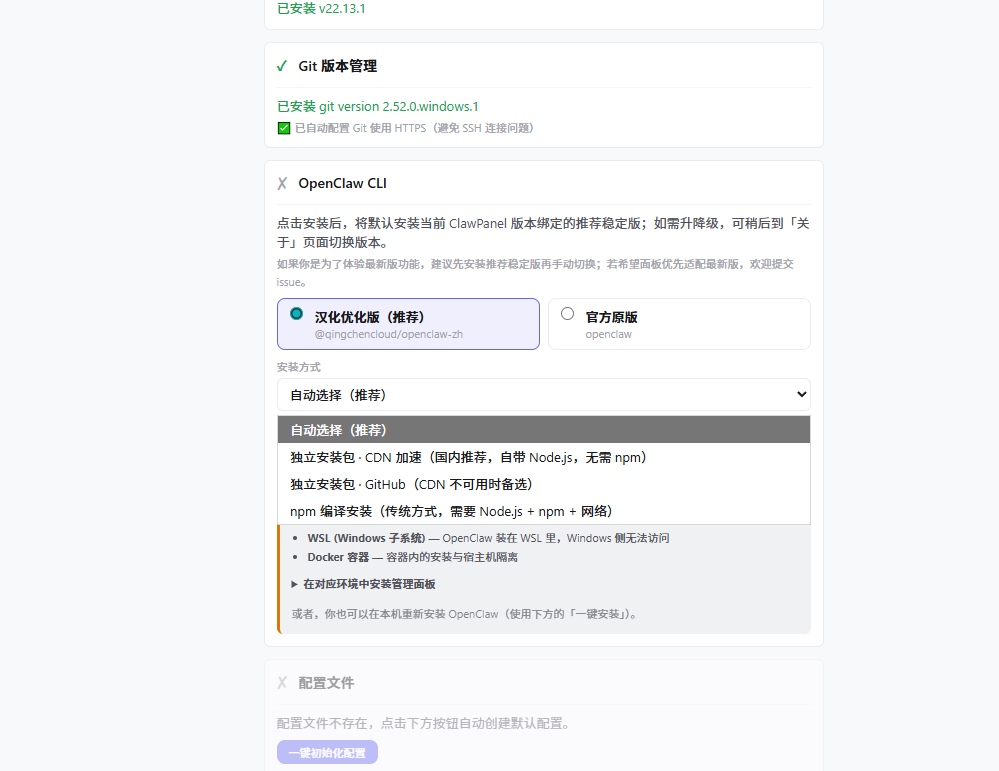Select the 独立安装包 · CDN 加速 option

465,457
